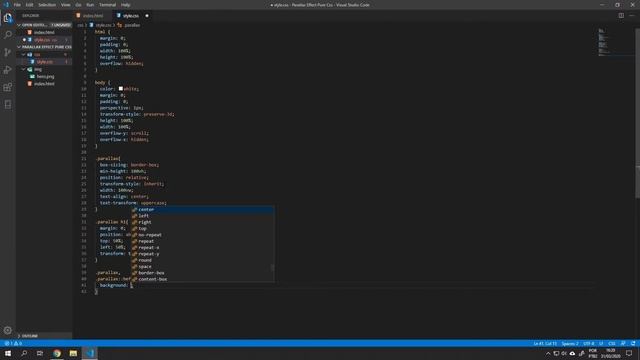
Task: Open the File menu
Action: [x=17, y=5]
